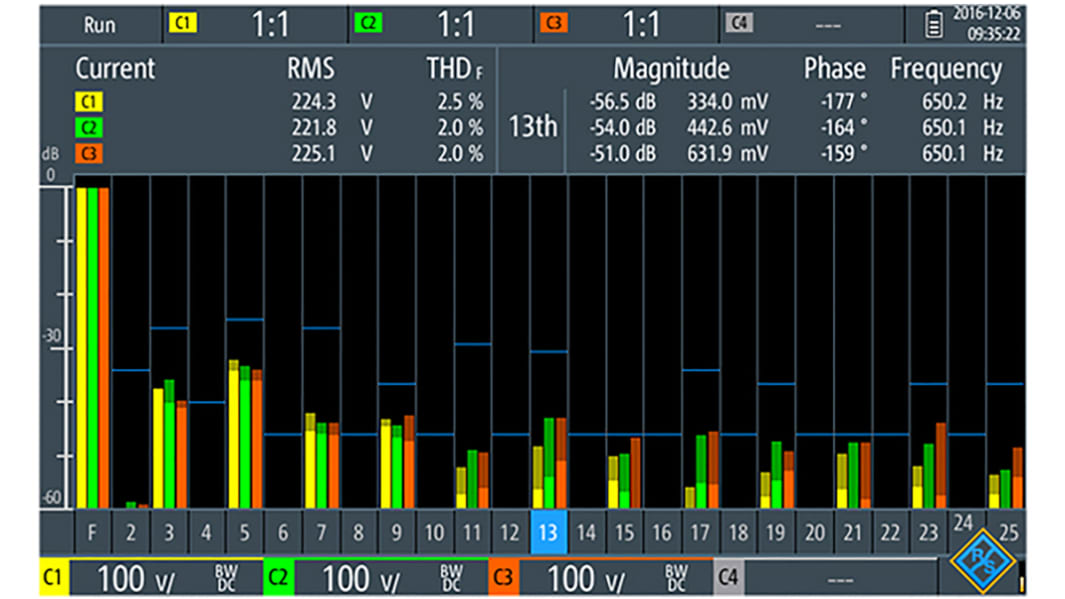Select harmonic 22 on the axis
This screenshot has width=1065, height=599.
point(890,532)
